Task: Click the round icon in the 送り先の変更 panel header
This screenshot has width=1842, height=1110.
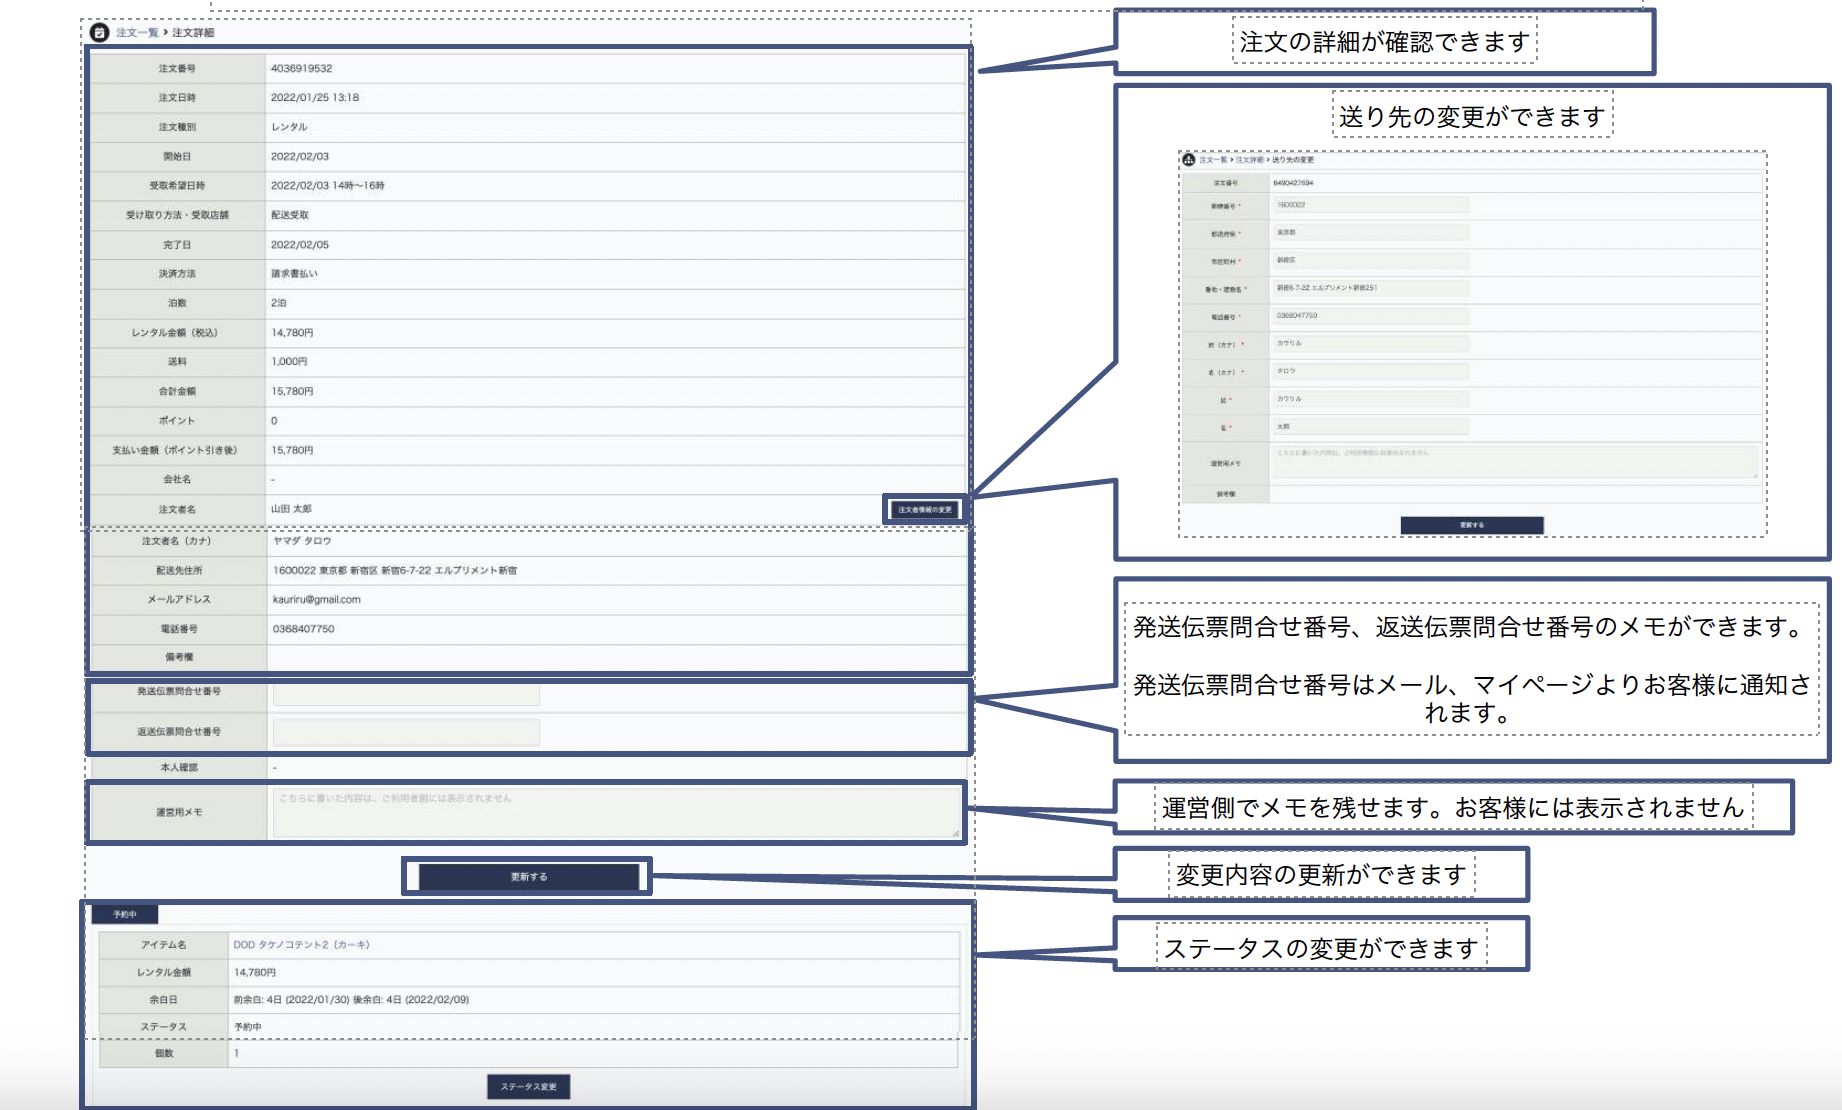Action: 1188,160
